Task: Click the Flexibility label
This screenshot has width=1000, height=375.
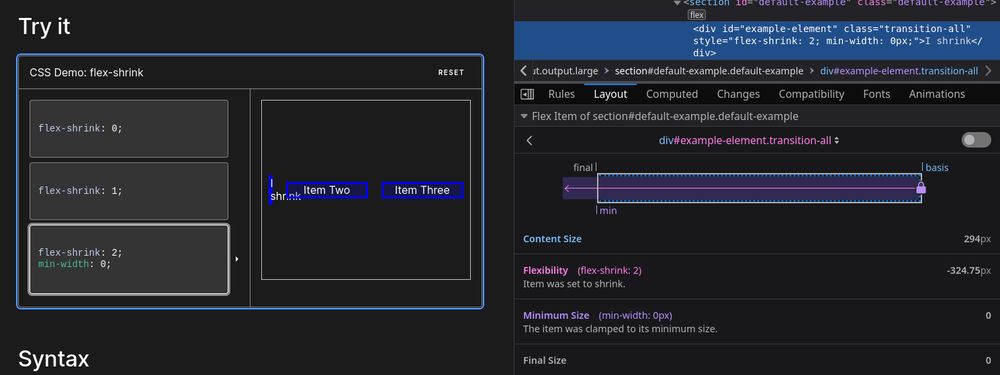Action: (x=545, y=270)
